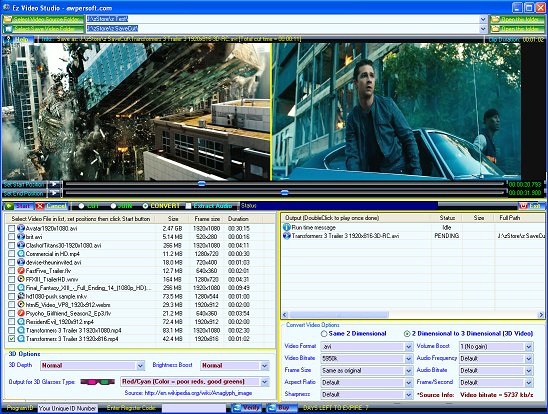Viewport: 548px width, 414px height.
Task: Click the Set End Position button
Action: click(x=24, y=193)
